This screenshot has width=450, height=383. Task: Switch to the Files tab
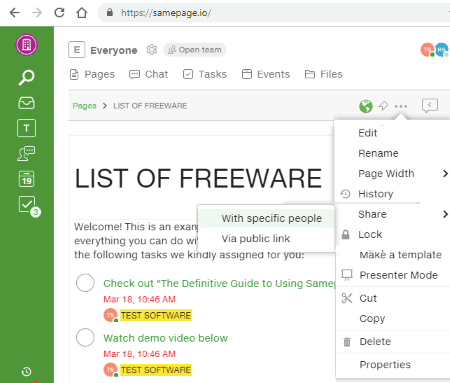pos(324,74)
